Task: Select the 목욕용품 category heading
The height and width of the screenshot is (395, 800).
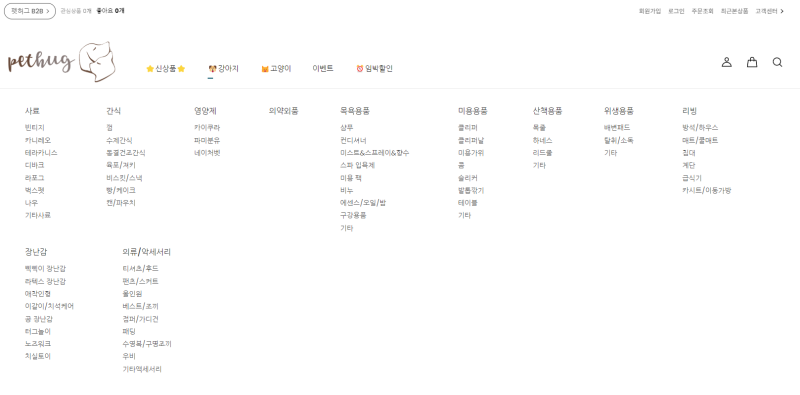Action: 355,111
